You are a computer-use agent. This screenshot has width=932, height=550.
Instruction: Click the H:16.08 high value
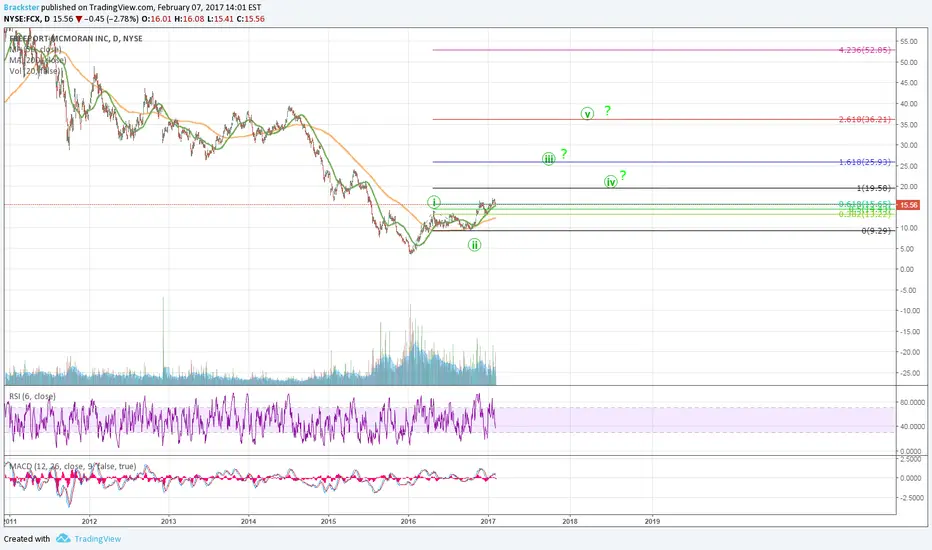click(189, 19)
